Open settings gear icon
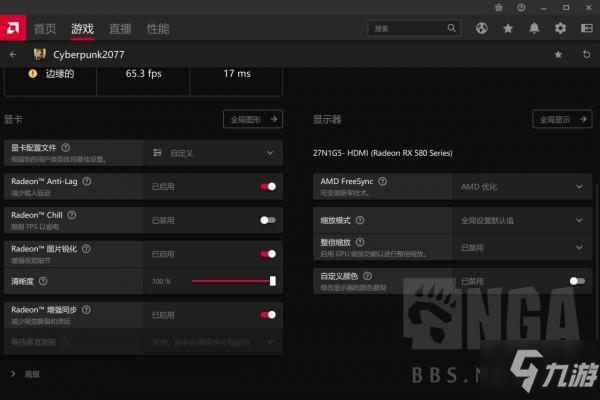The width and height of the screenshot is (600, 400). point(560,28)
